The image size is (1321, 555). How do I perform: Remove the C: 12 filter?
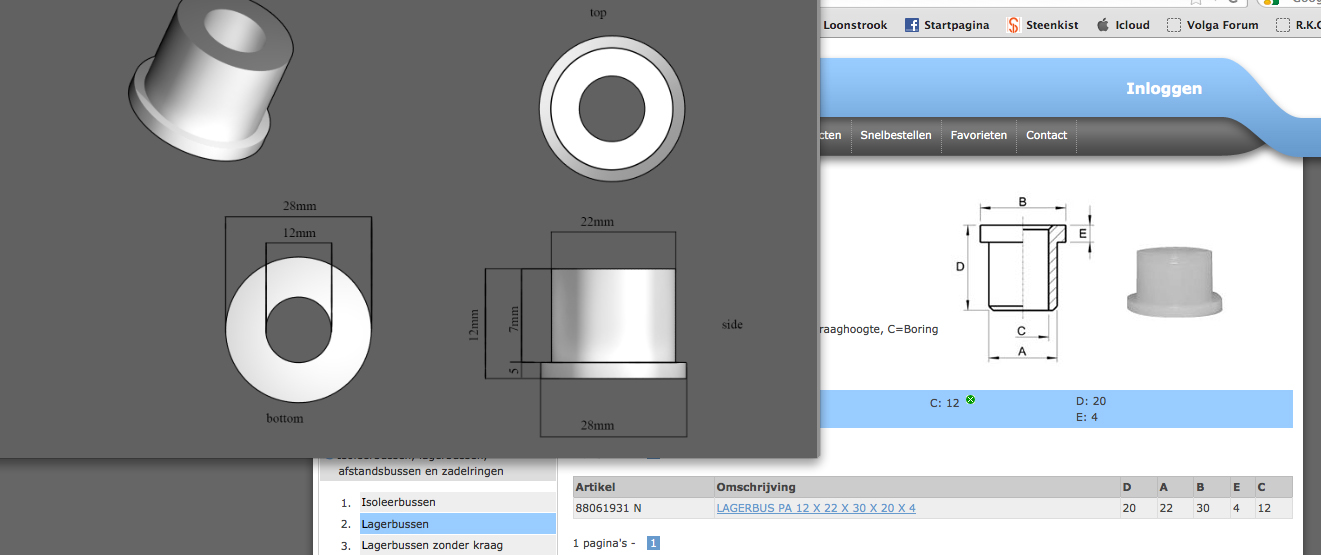point(970,400)
